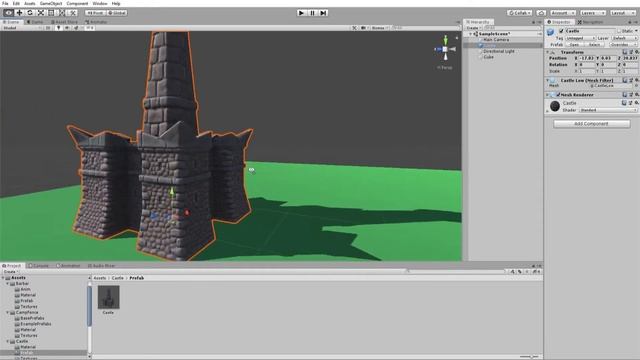The image size is (640, 360).
Task: Open the Layers dropdown
Action: pyautogui.click(x=592, y=13)
